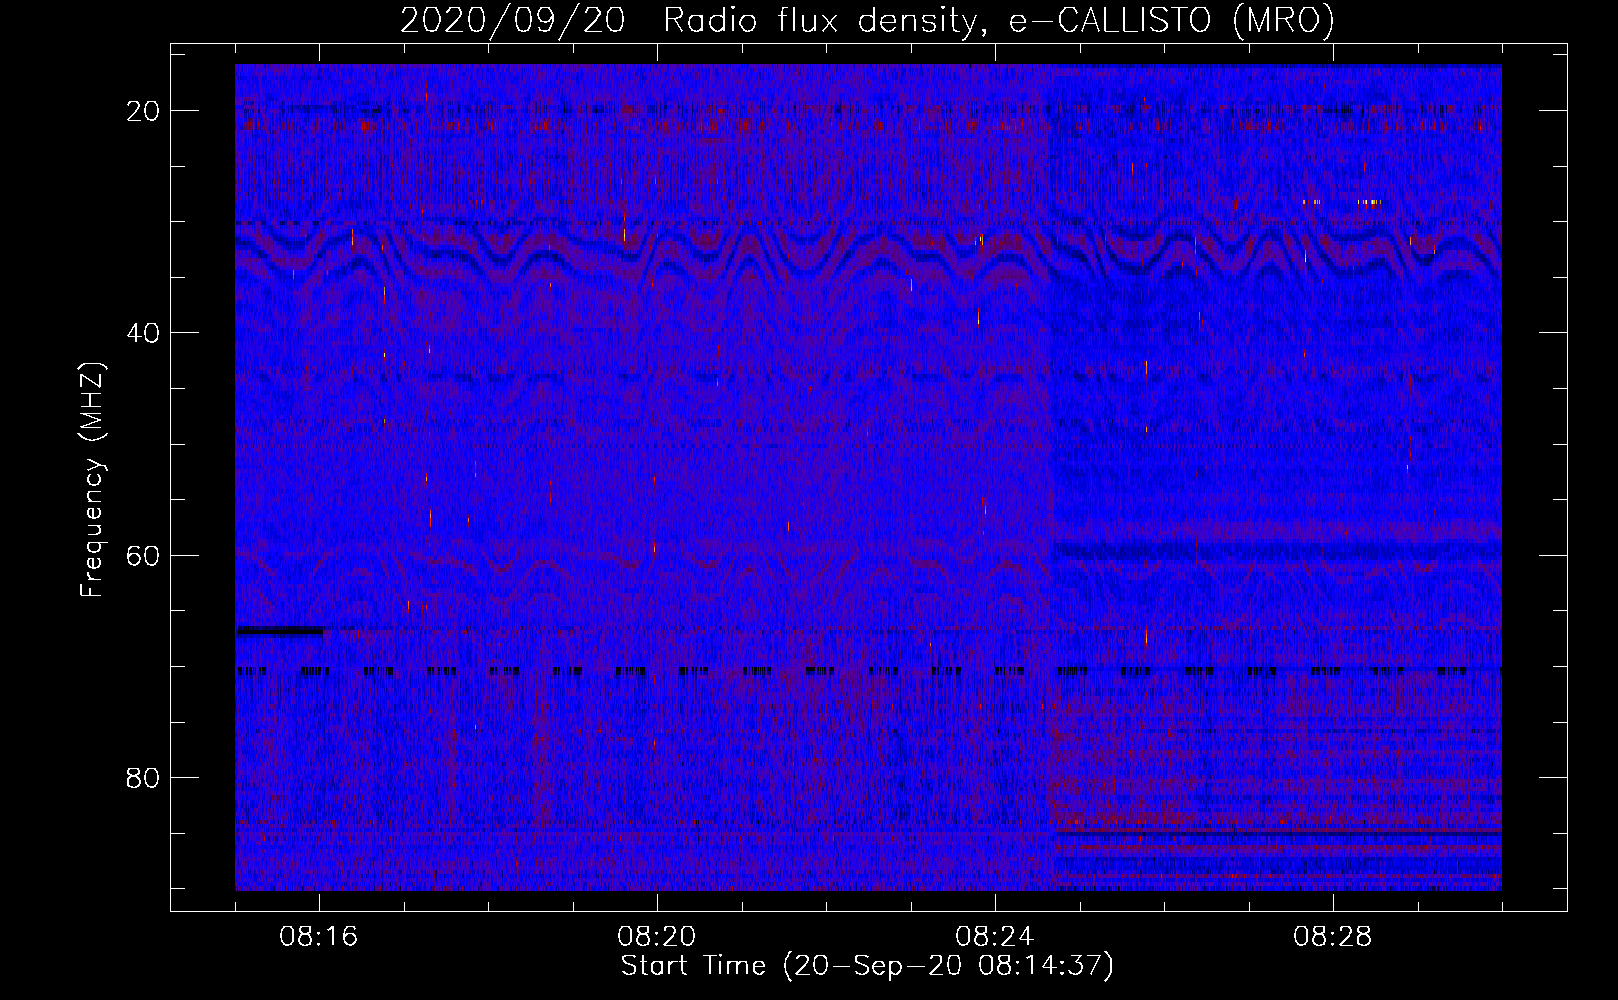Screen dimensions: 1618x1000
Task: Click the 08:16 time tick label
Action: pyautogui.click(x=319, y=937)
